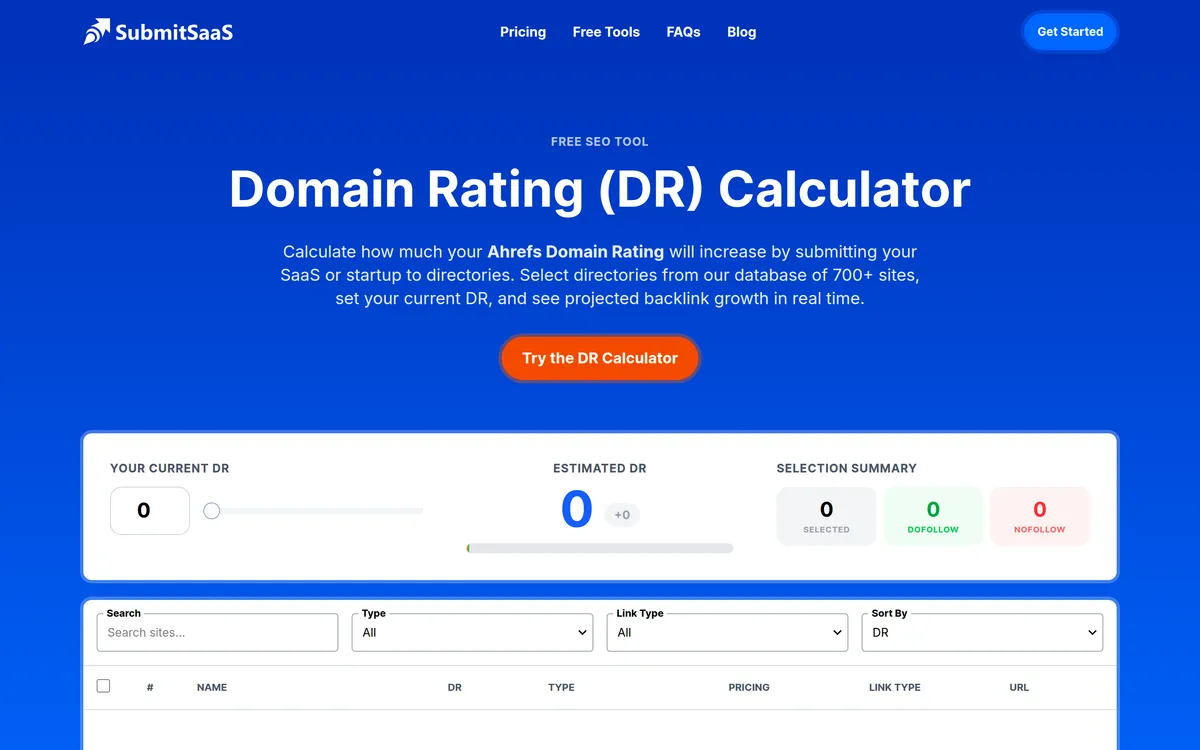Open the FAQs section
Viewport: 1200px width, 750px height.
coord(683,32)
